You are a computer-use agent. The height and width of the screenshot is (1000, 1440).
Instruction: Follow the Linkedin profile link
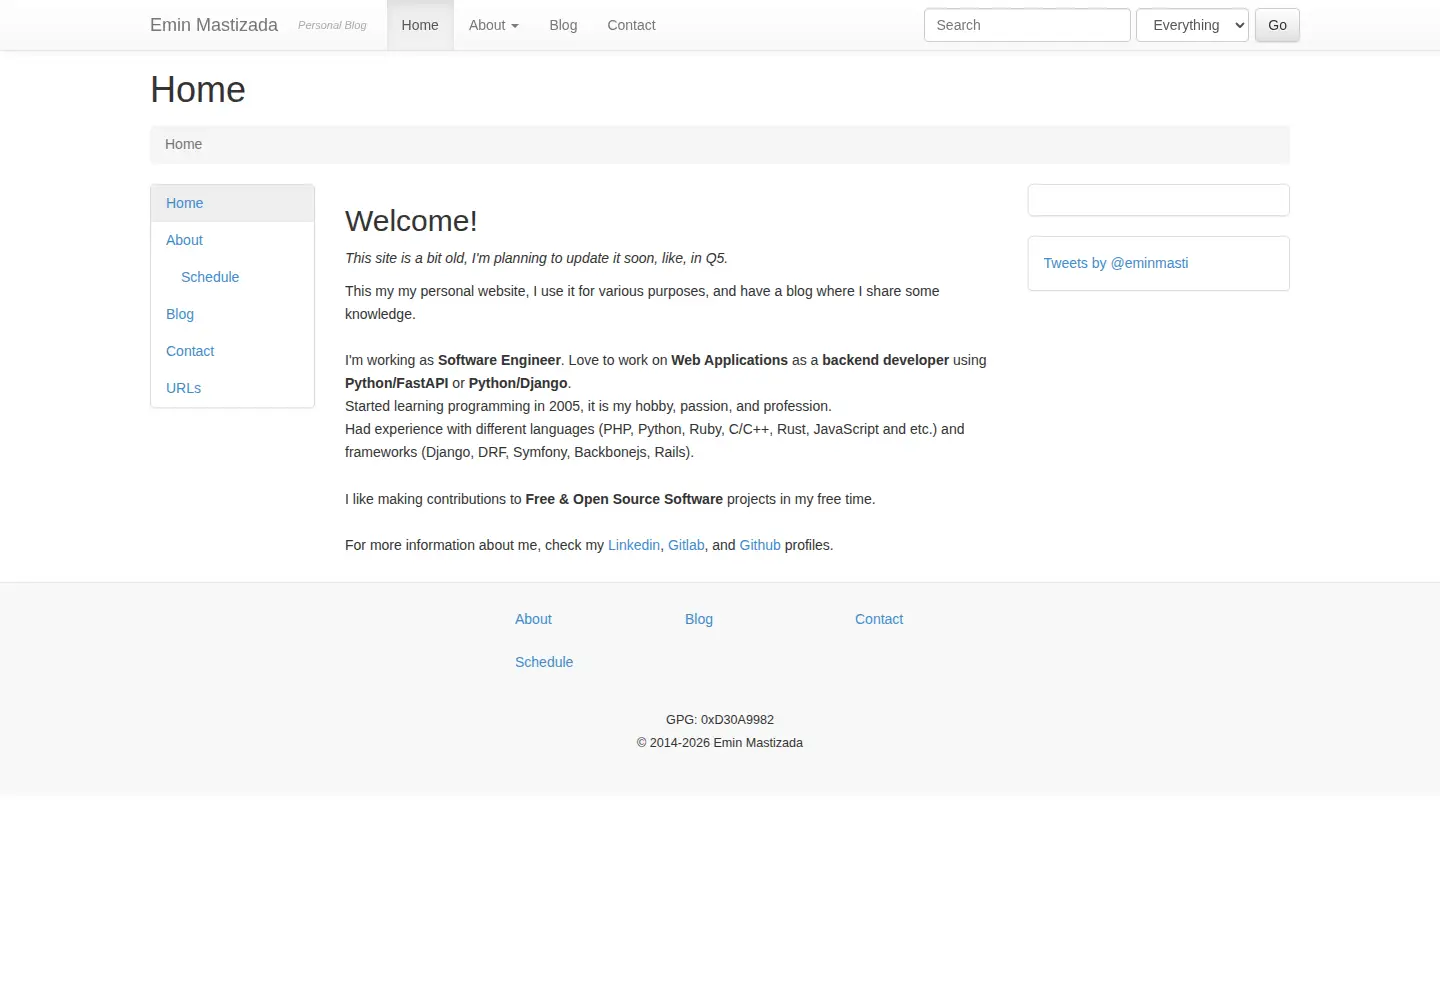[x=634, y=545]
